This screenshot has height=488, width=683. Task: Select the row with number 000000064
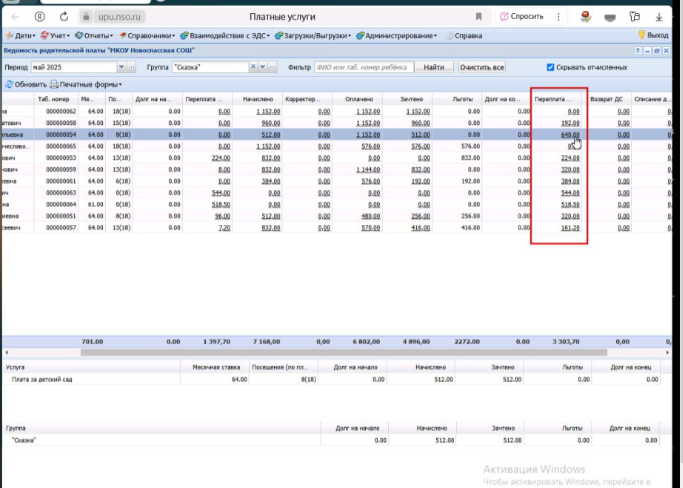336,204
